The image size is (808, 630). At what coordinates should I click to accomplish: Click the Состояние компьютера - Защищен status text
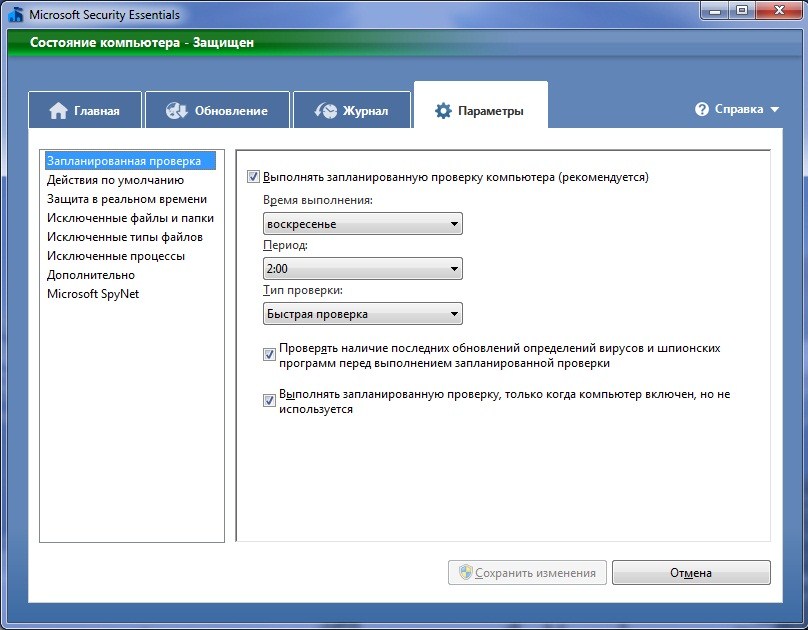click(x=142, y=42)
